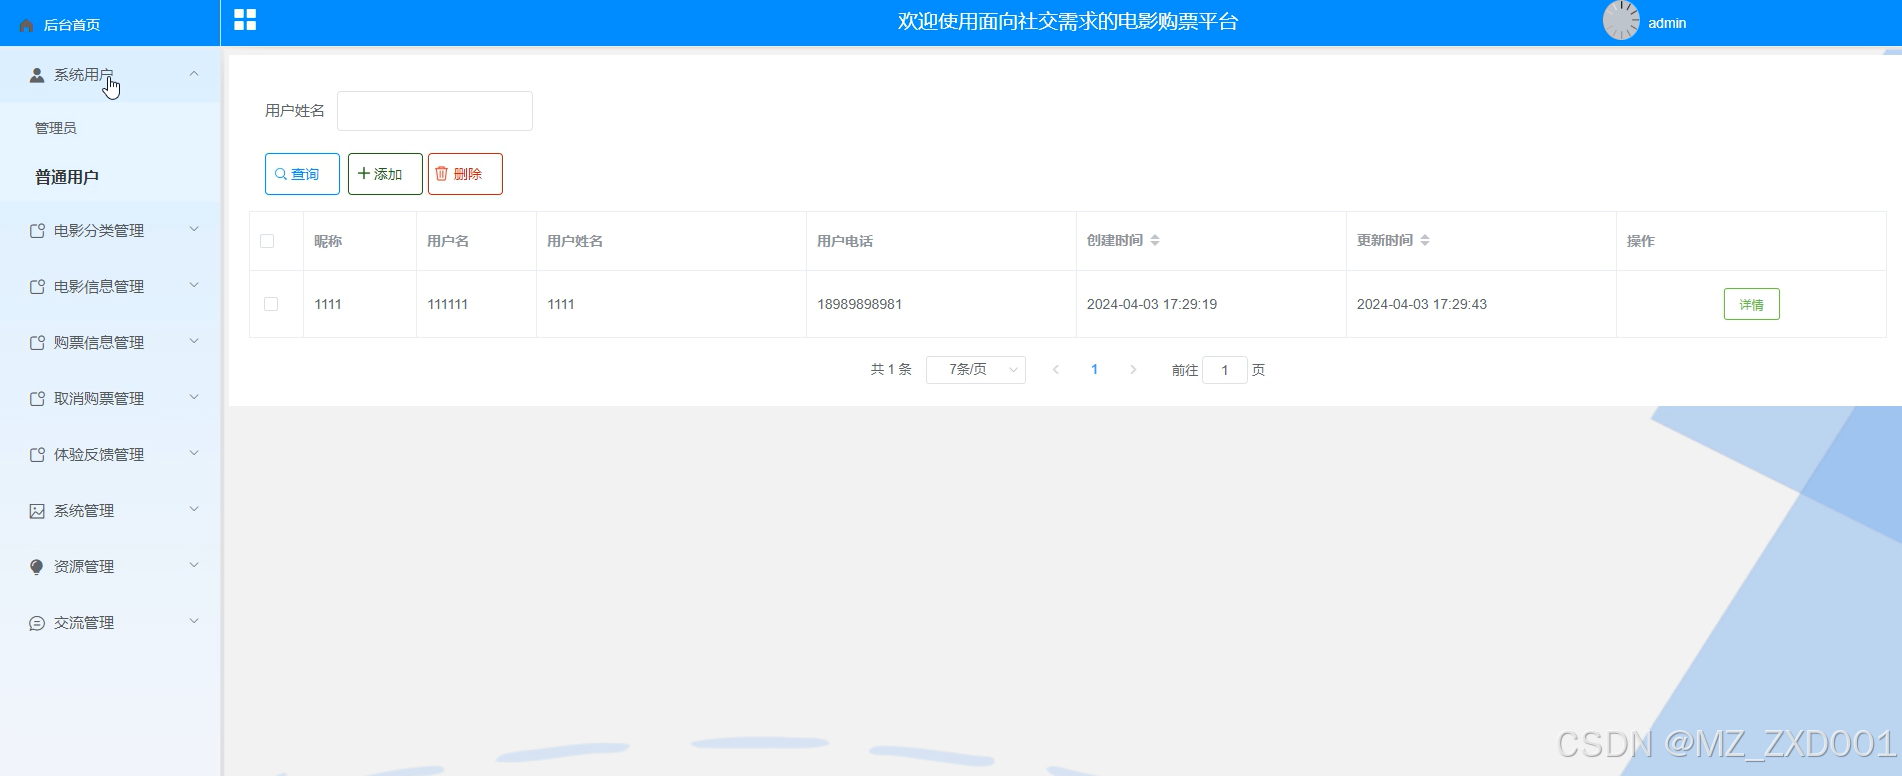The image size is (1902, 776).
Task: Expand the 取消购票管理 chevron
Action: coord(194,398)
